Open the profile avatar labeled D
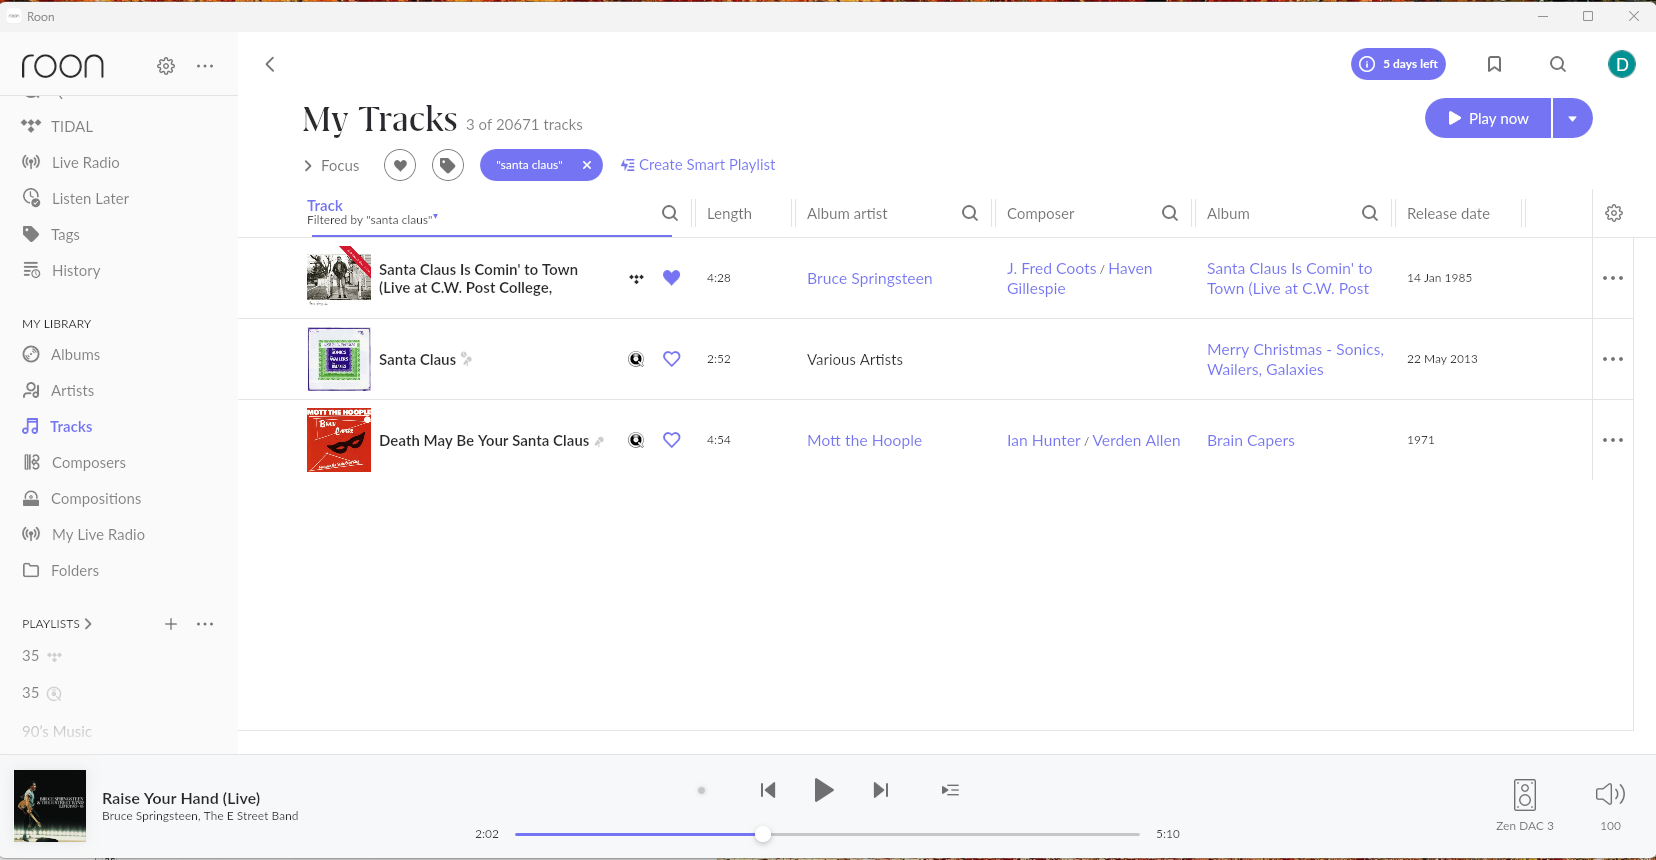The width and height of the screenshot is (1656, 860). (1621, 64)
